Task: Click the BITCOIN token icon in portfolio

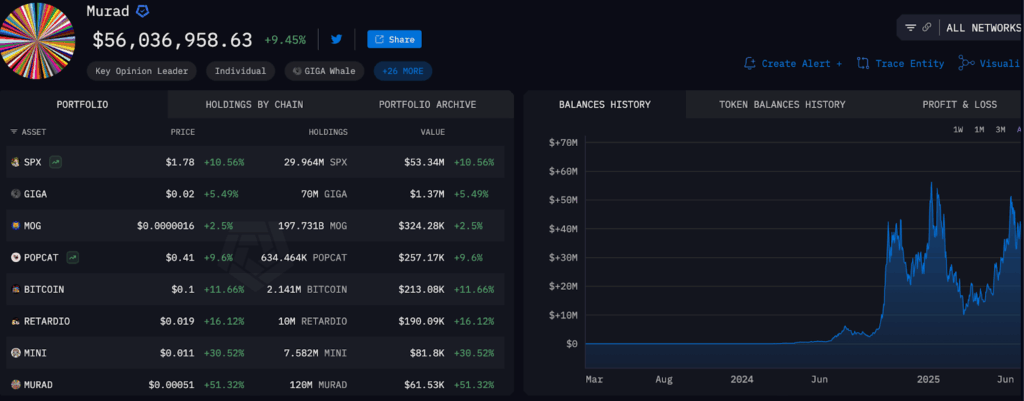Action: 14,289
